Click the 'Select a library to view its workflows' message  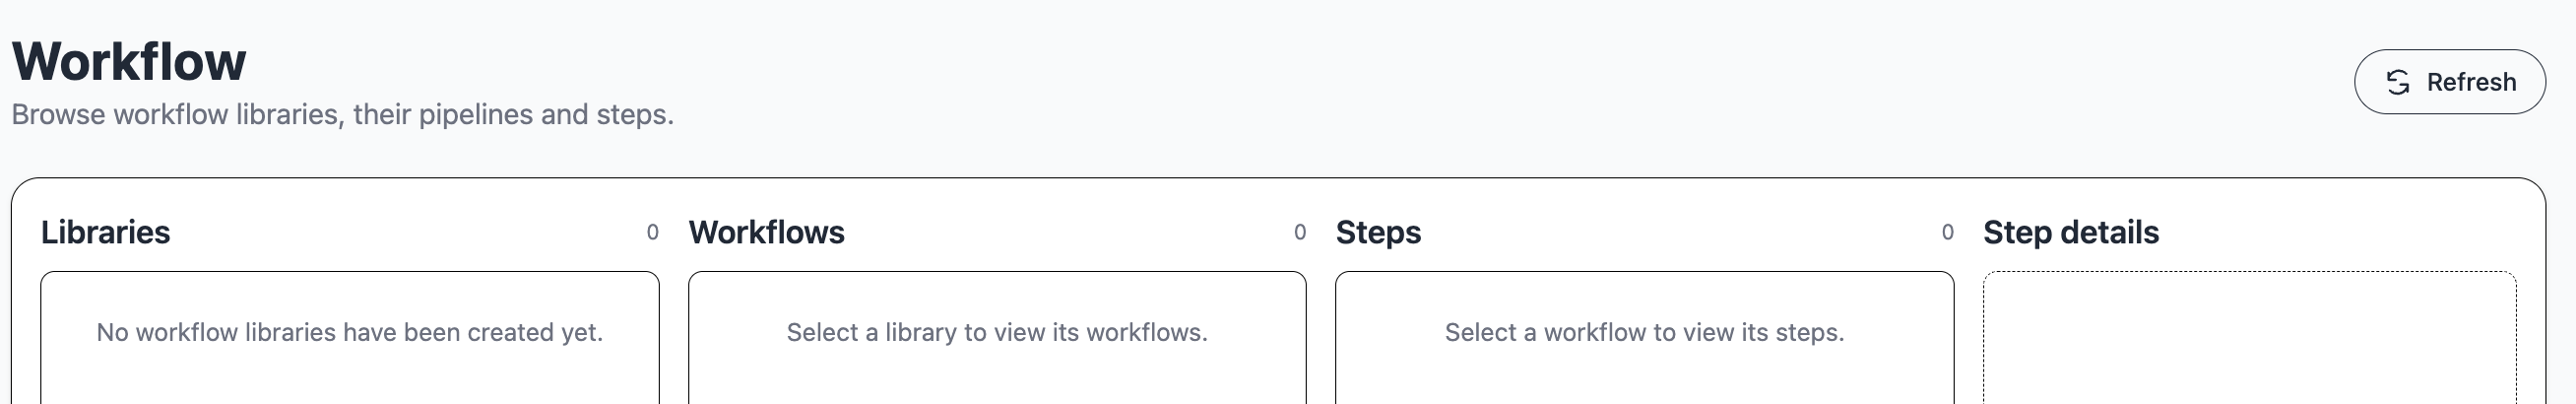pyautogui.click(x=997, y=332)
